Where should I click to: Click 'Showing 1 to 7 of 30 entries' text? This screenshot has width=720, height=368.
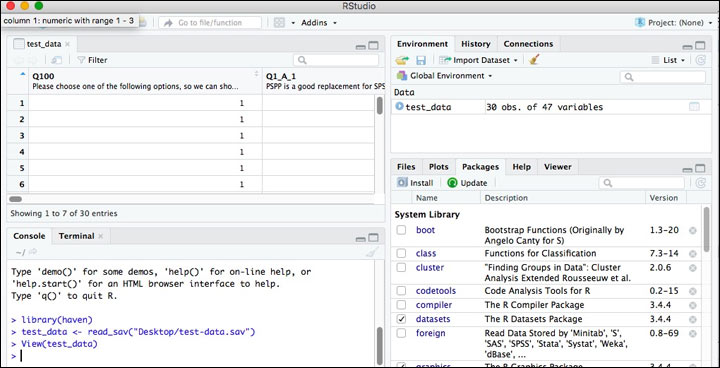[x=64, y=213]
